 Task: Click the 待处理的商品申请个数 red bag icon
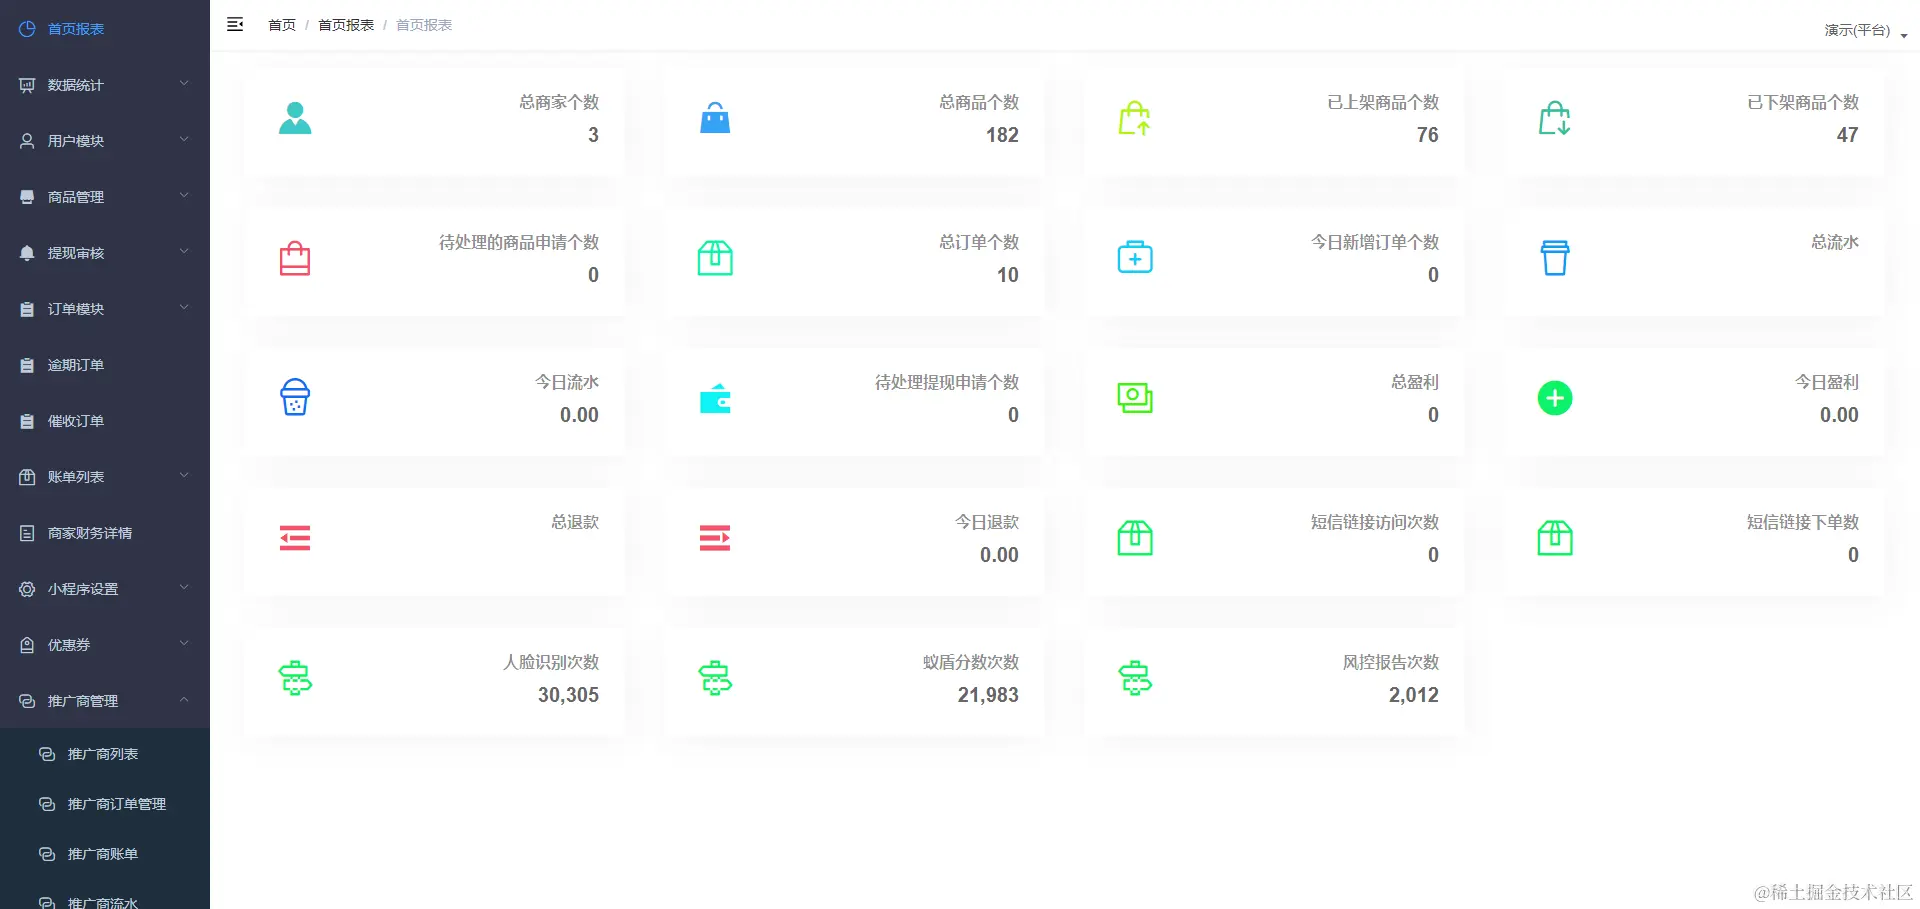295,258
